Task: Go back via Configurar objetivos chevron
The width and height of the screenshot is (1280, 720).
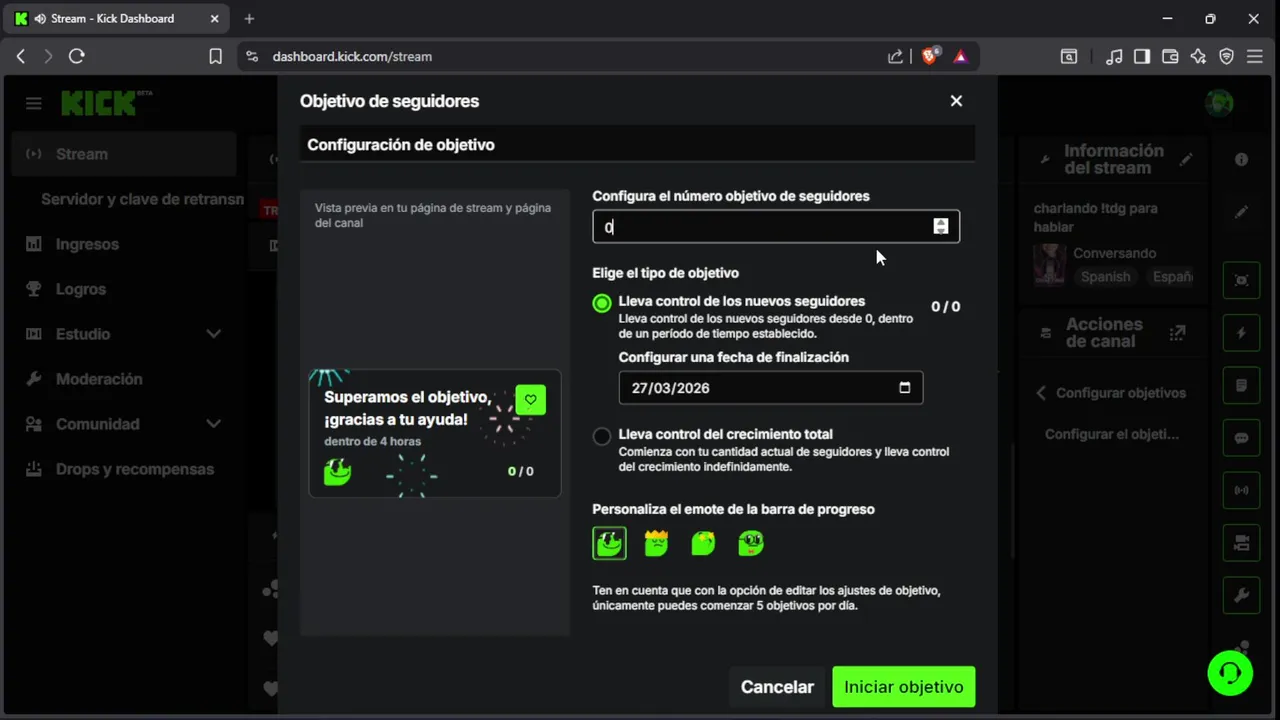Action: (1041, 393)
